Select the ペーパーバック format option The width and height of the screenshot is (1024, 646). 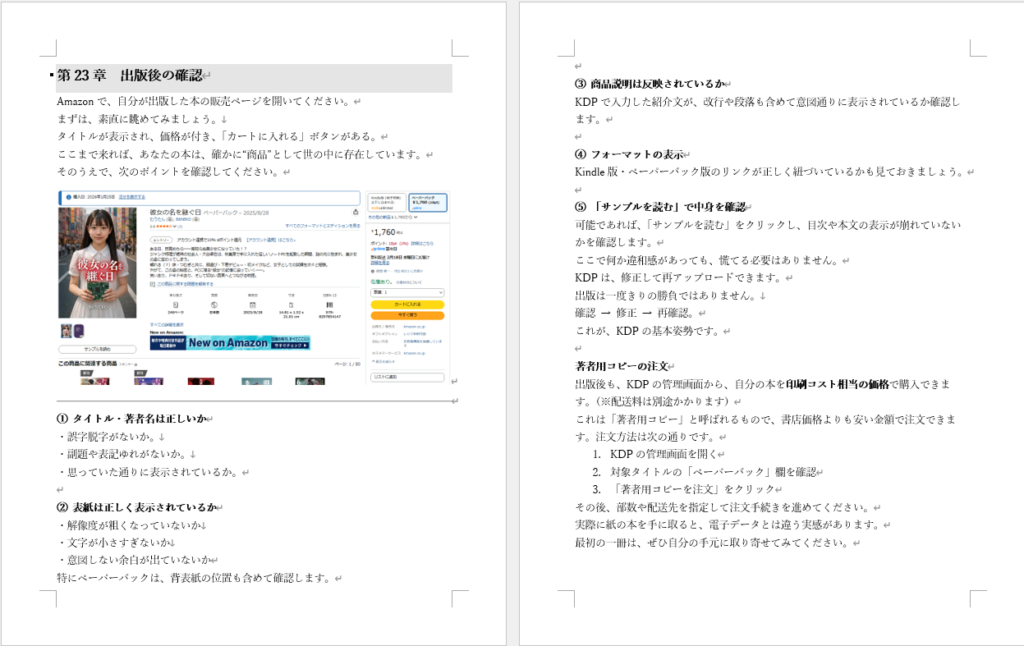coord(426,202)
